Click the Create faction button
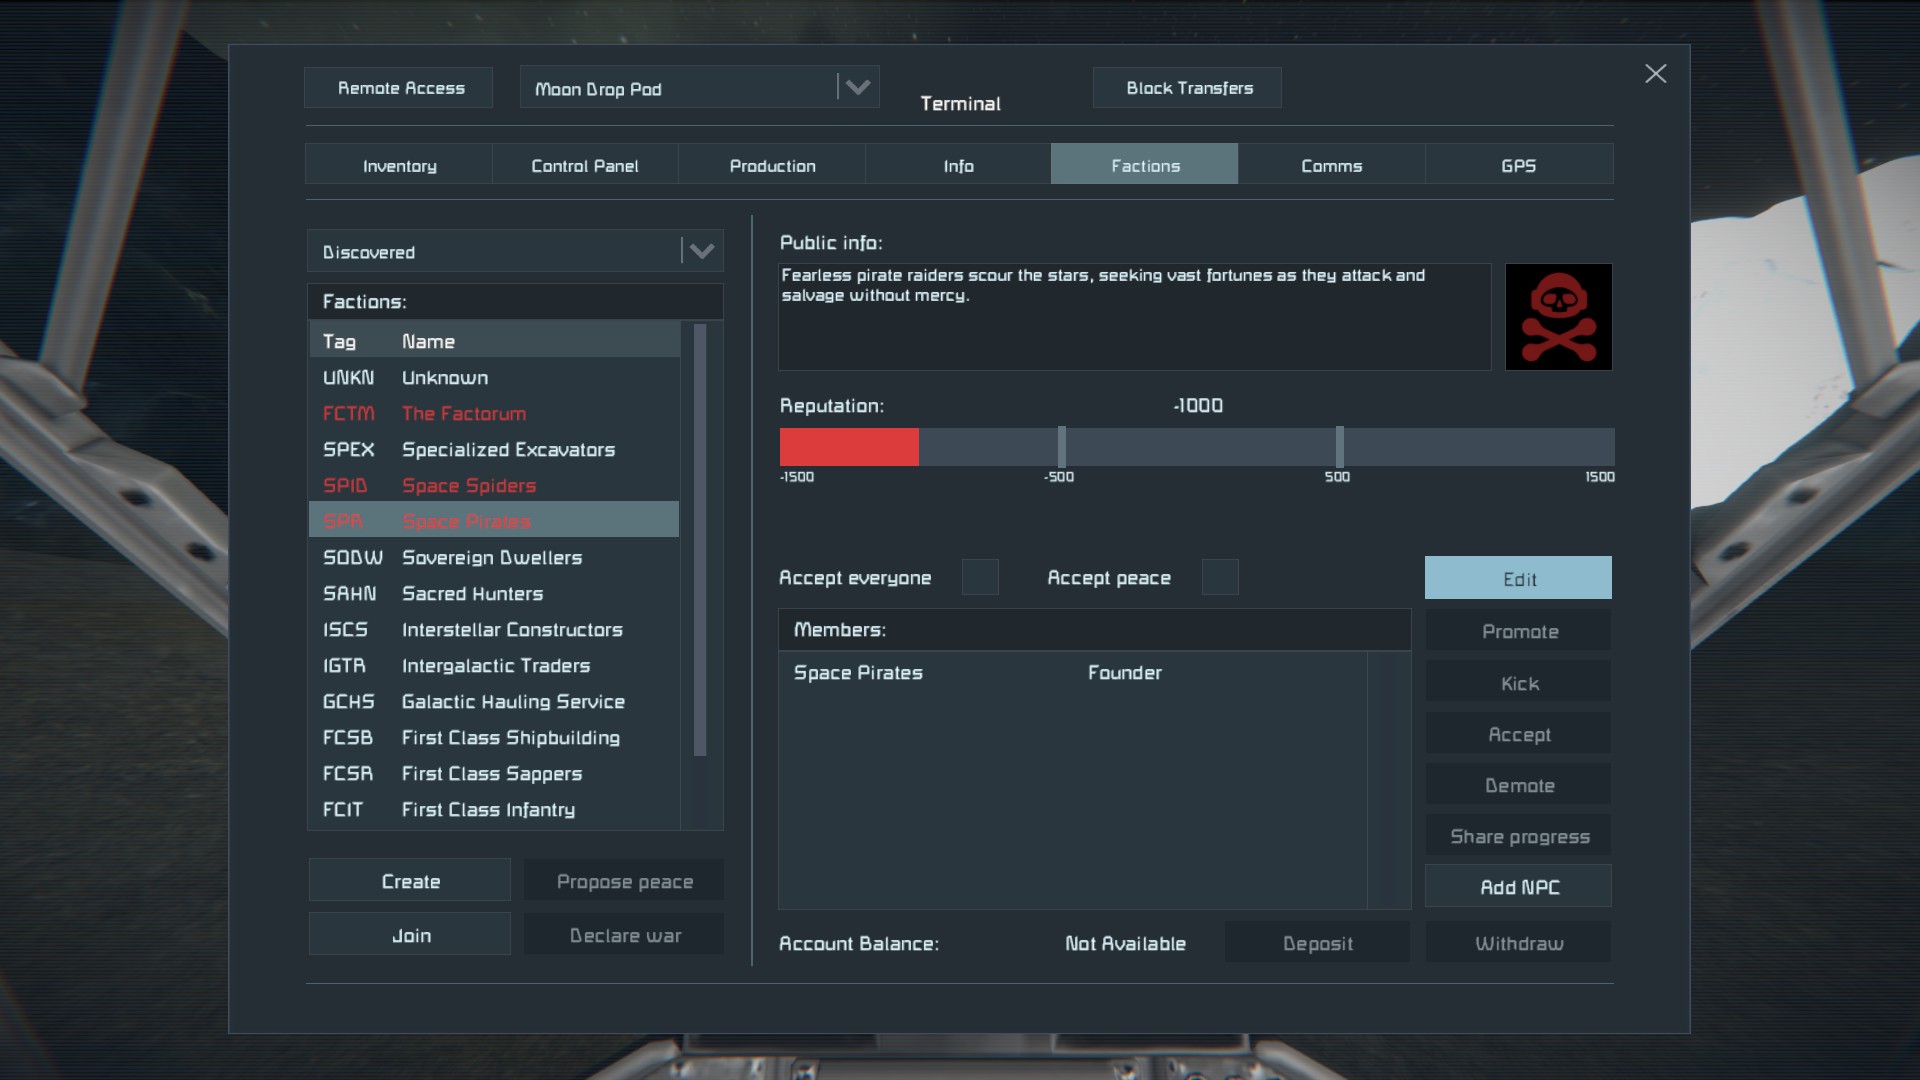 tap(410, 880)
